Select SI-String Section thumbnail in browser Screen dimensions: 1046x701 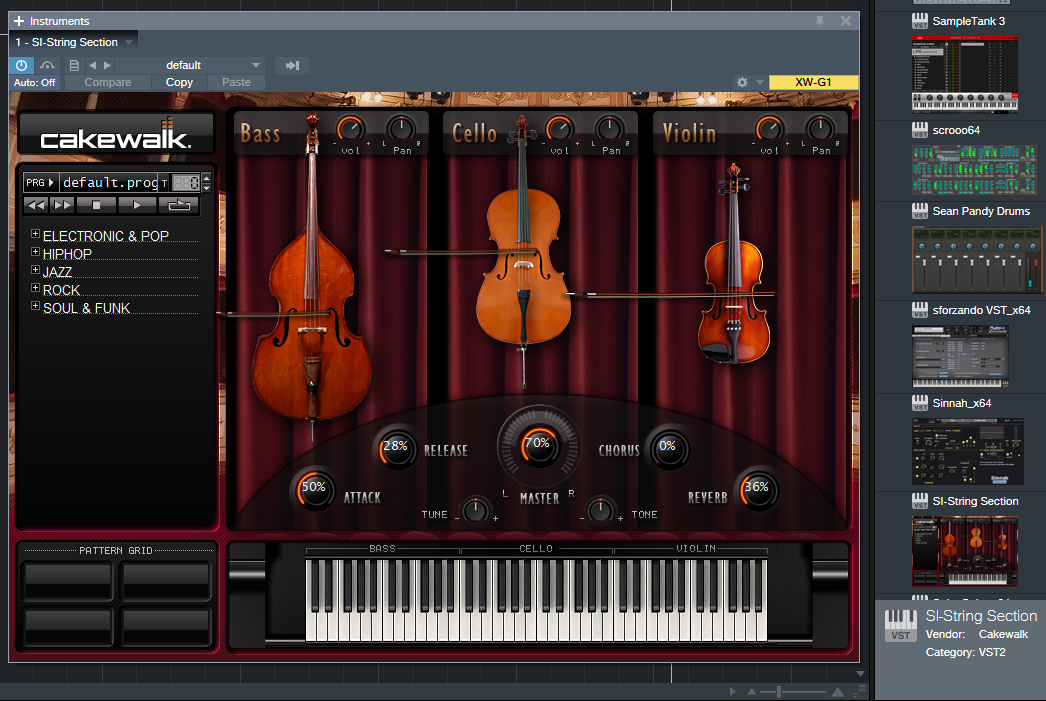[965, 552]
